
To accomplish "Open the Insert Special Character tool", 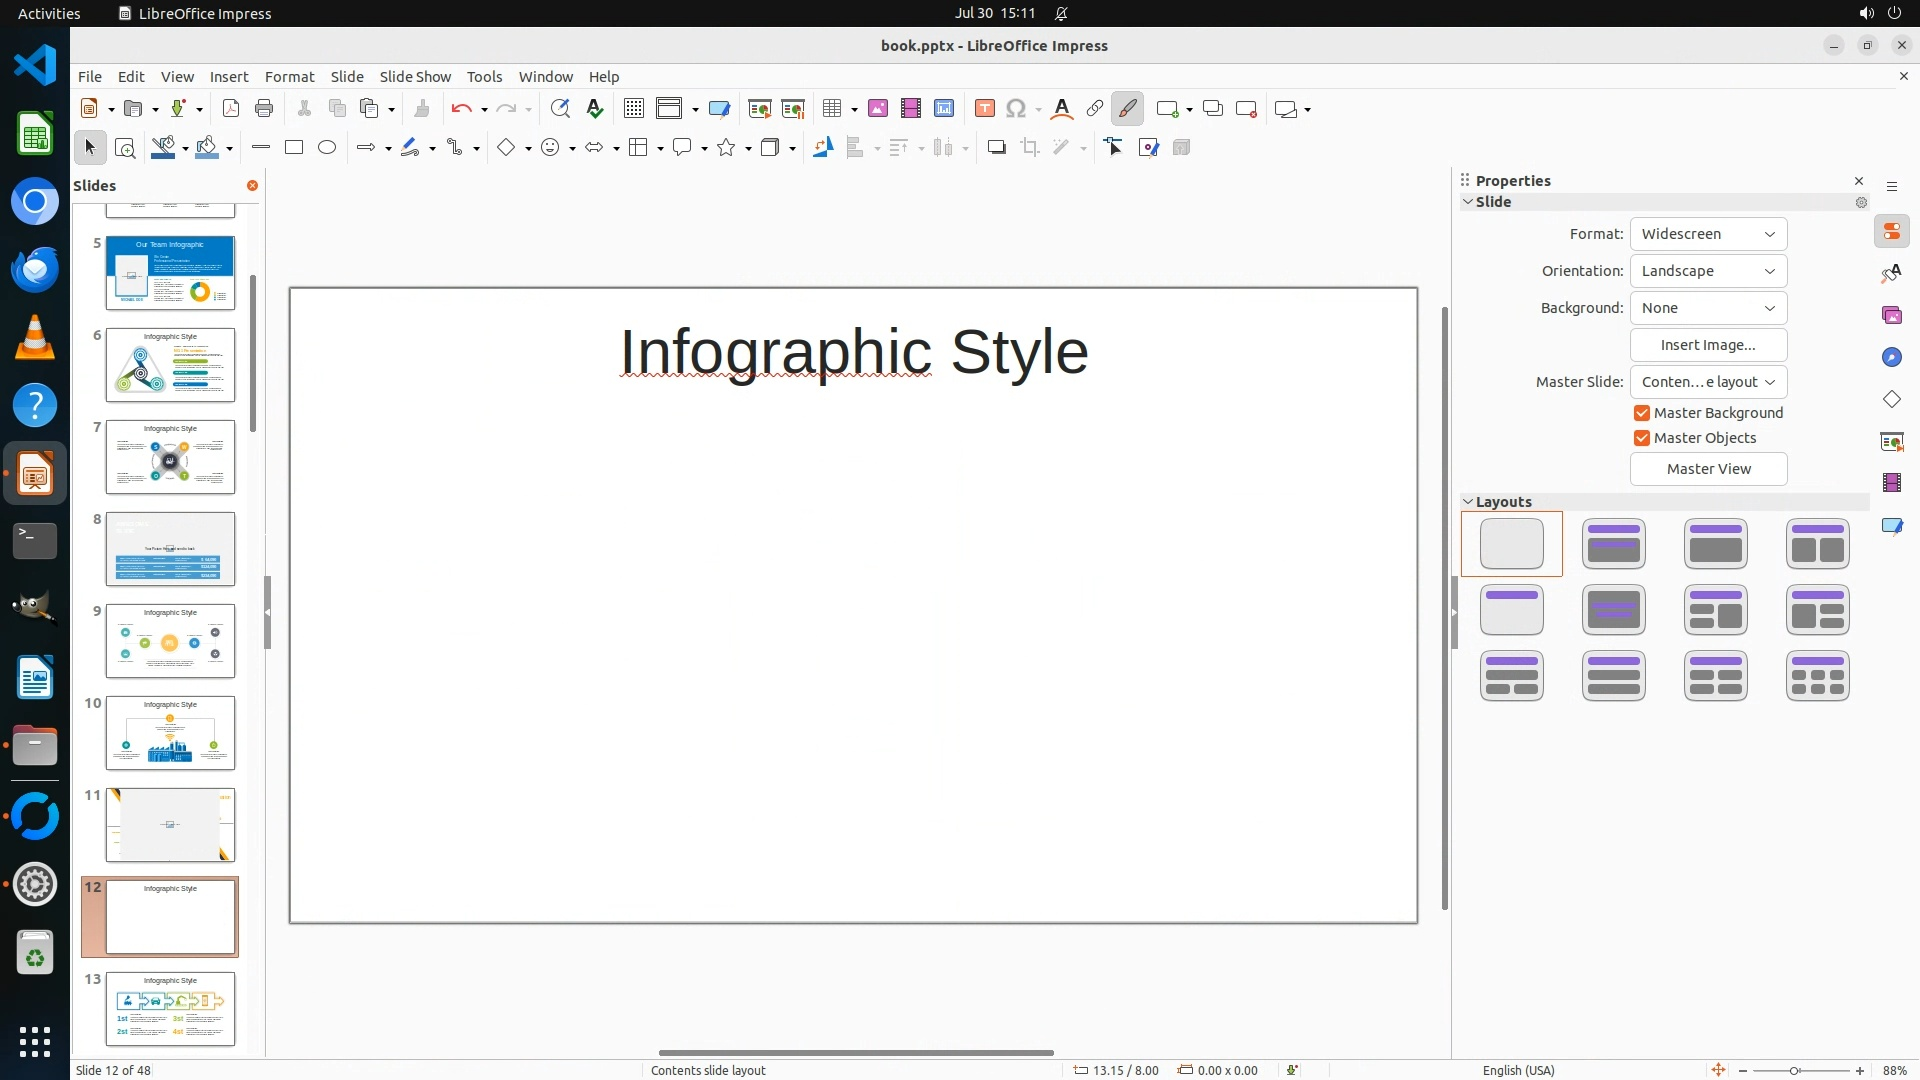I will click(x=1016, y=109).
